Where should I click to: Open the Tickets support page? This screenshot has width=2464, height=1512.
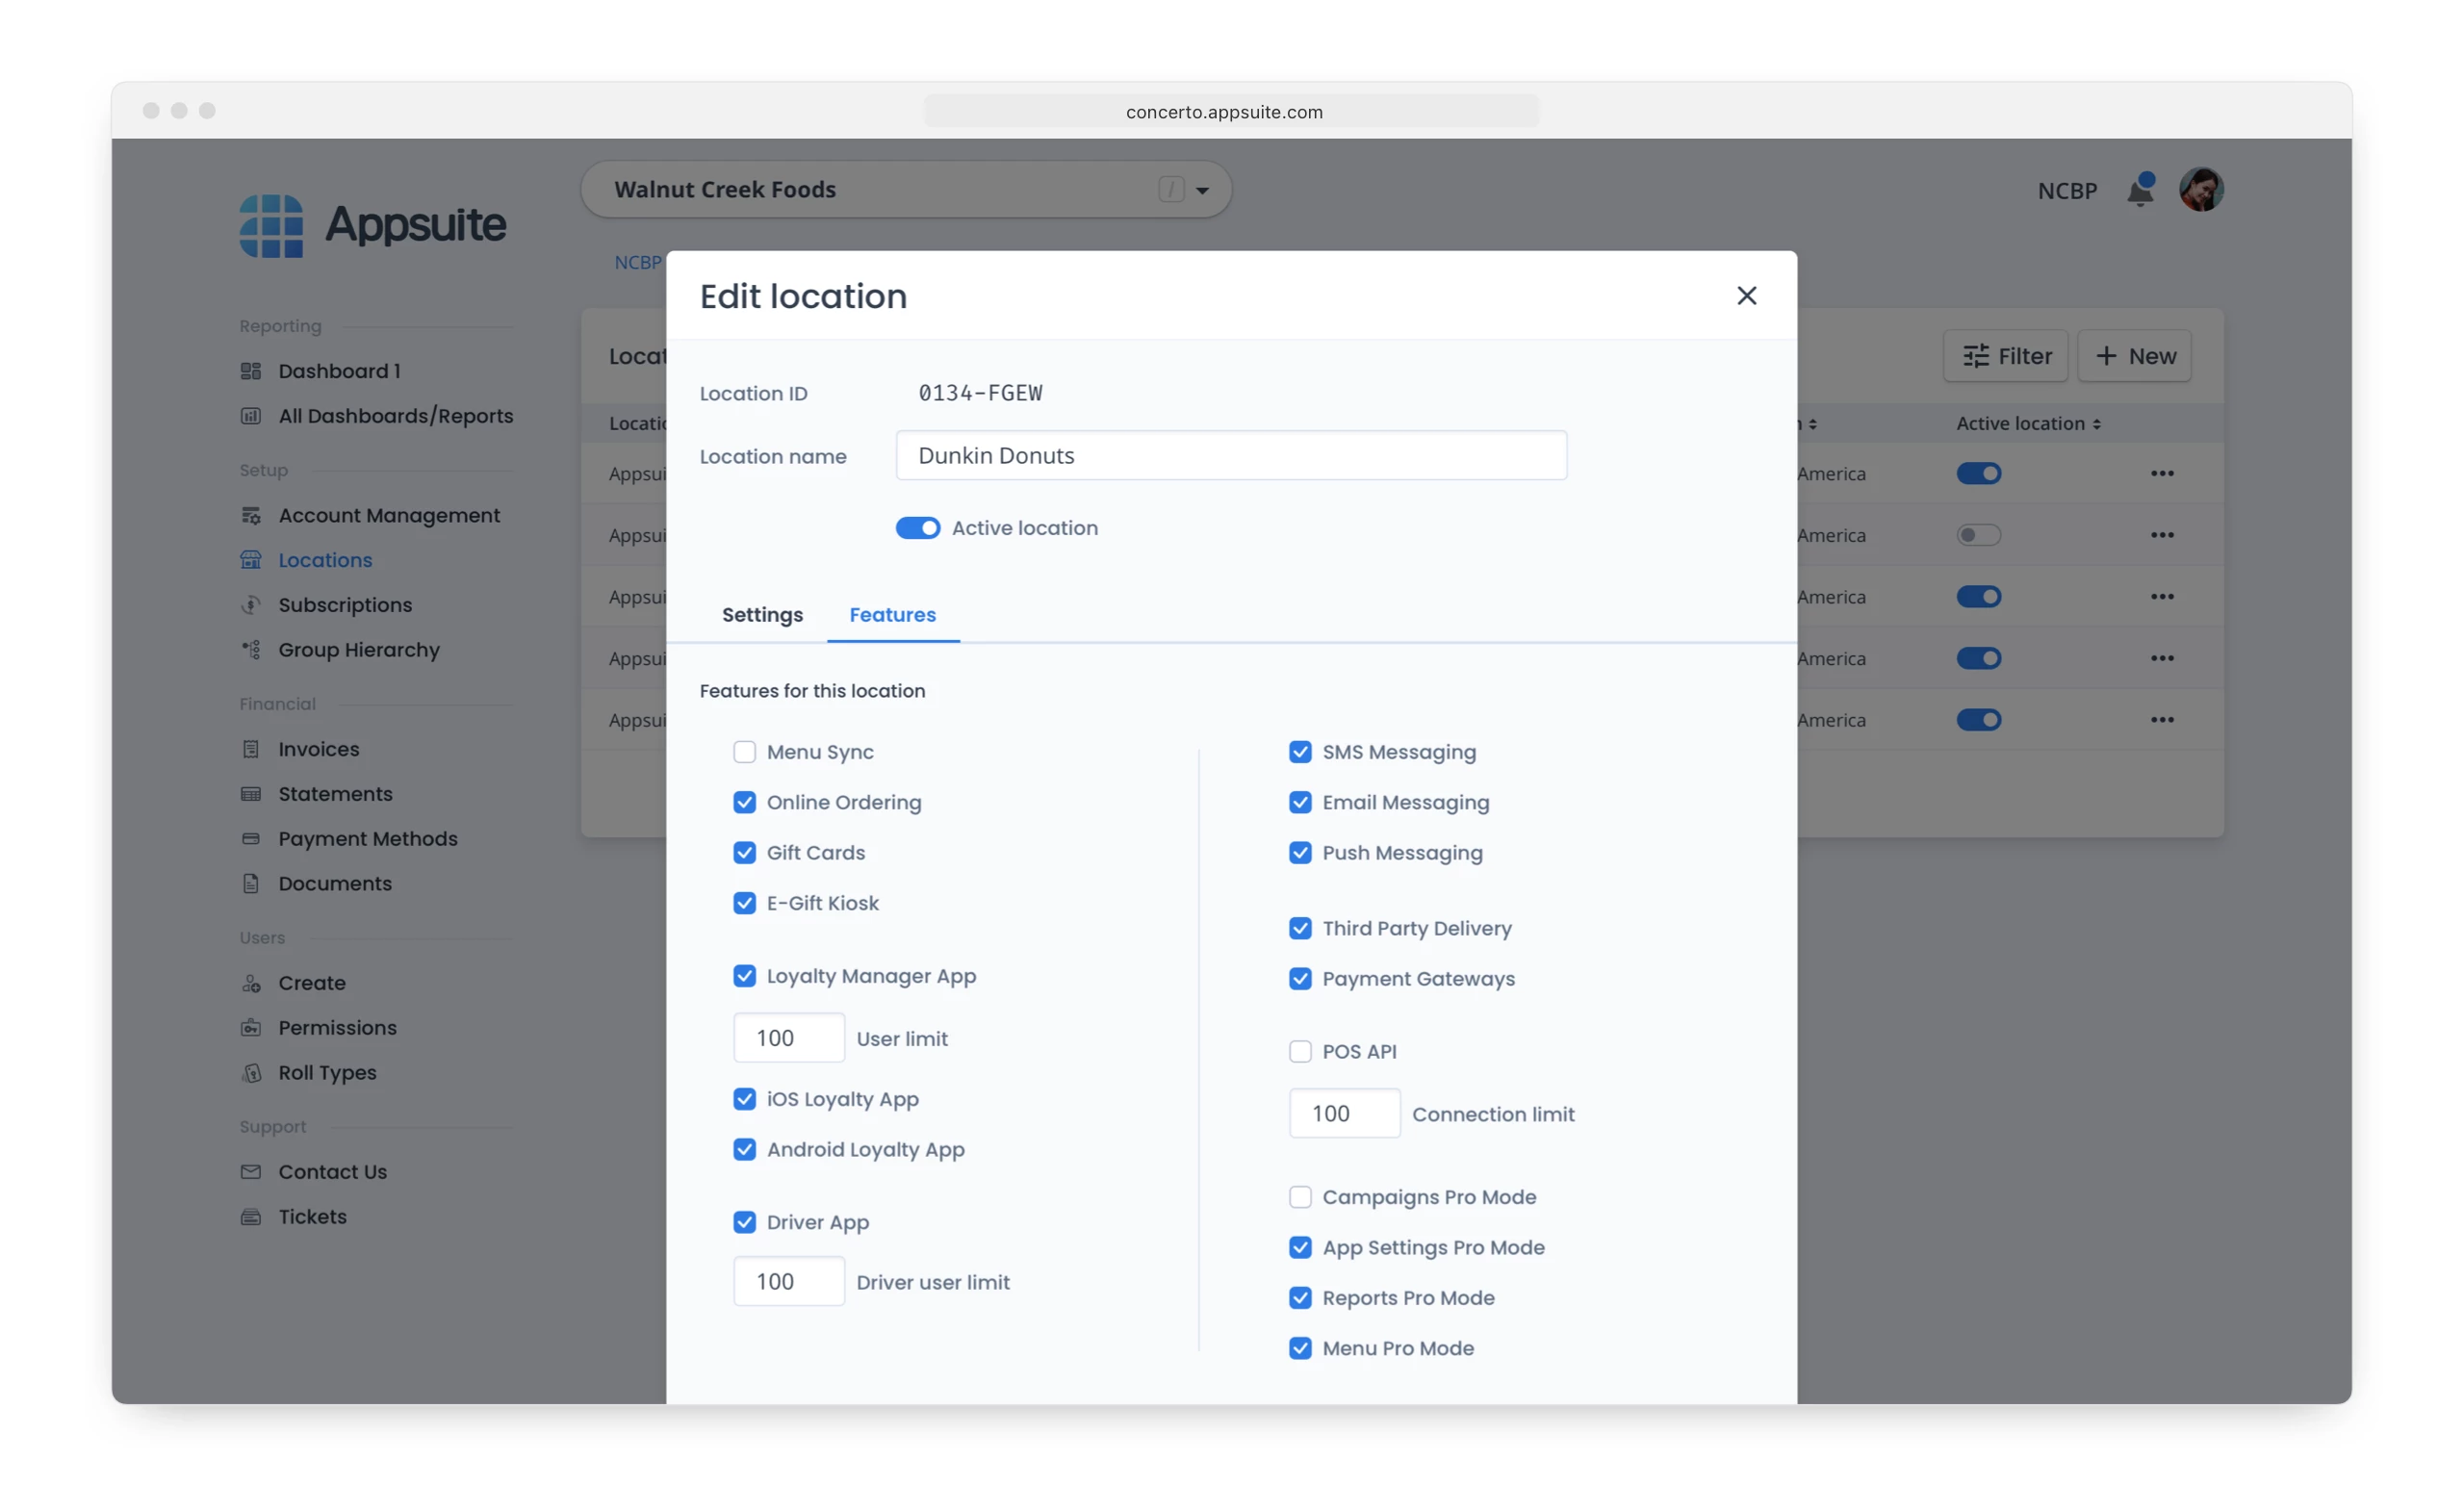click(312, 1217)
